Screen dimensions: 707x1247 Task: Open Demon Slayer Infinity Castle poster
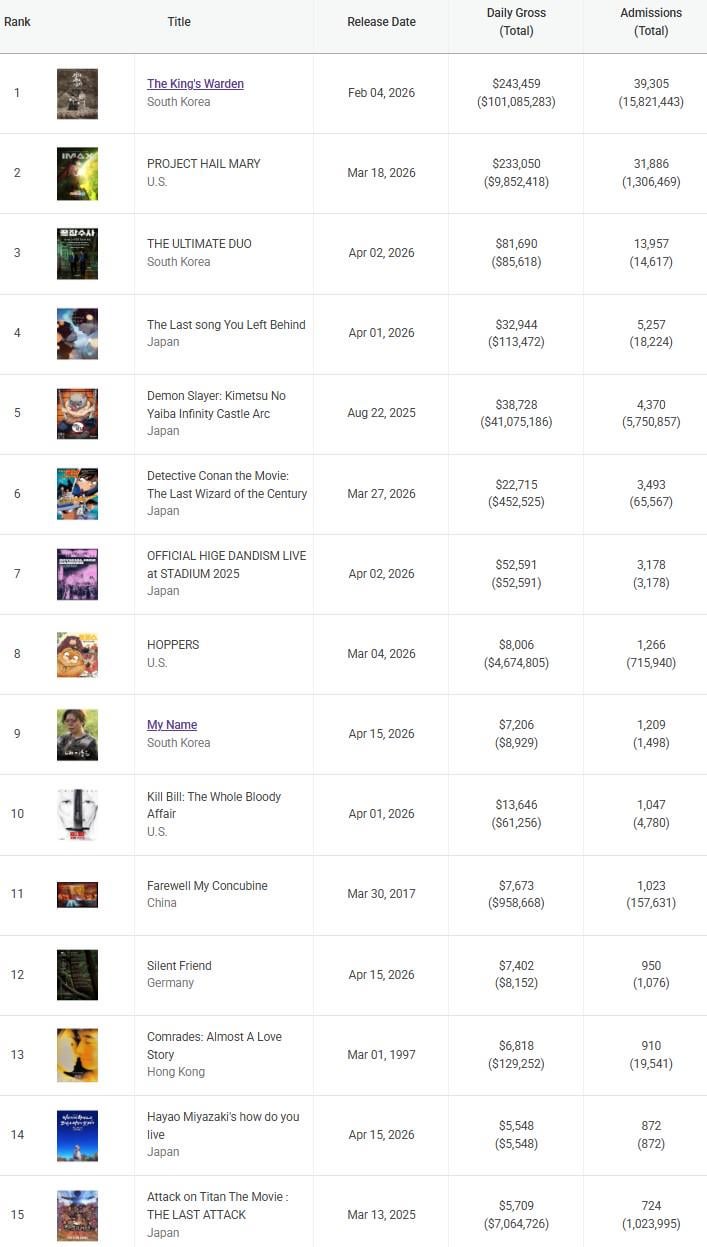pyautogui.click(x=77, y=413)
